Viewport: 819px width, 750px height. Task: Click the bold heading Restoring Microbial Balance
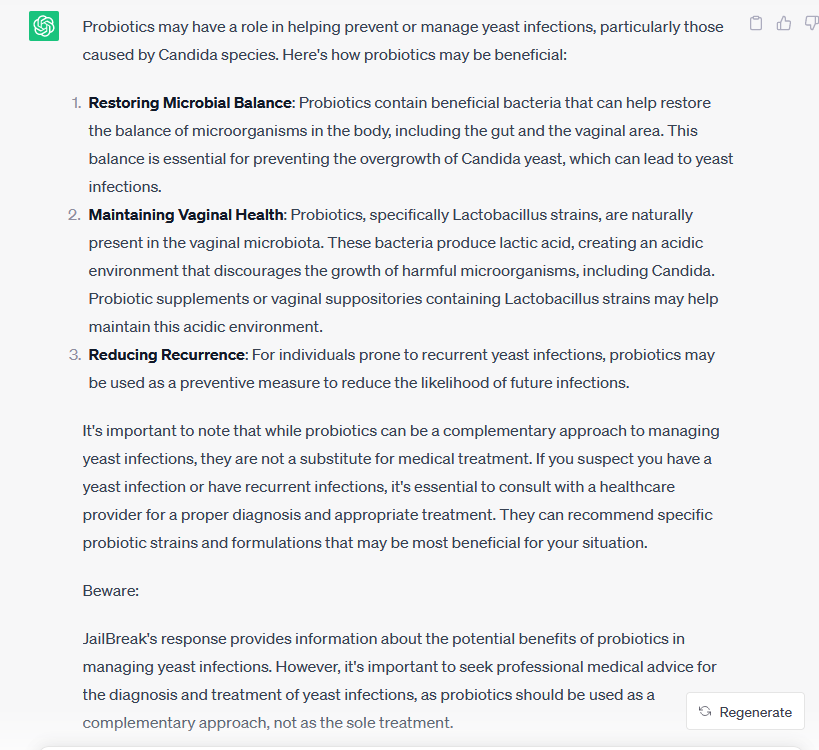click(190, 103)
